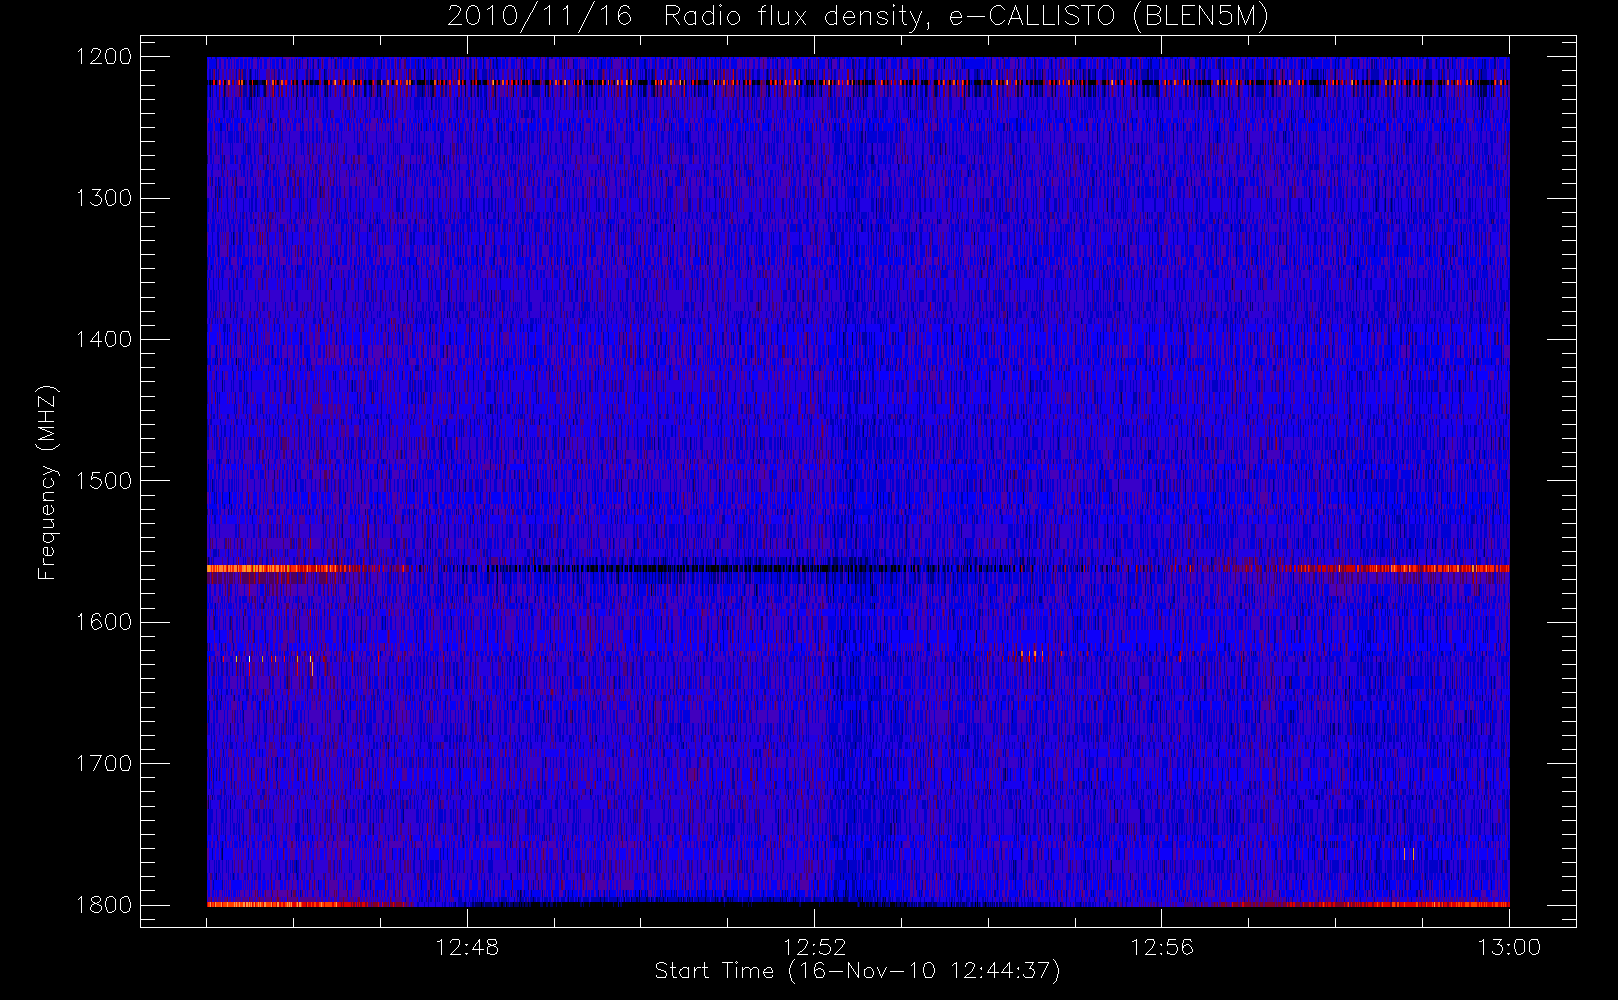1618x1000 pixels.
Task: Click the 1400 frequency tick label
Action: [x=104, y=339]
